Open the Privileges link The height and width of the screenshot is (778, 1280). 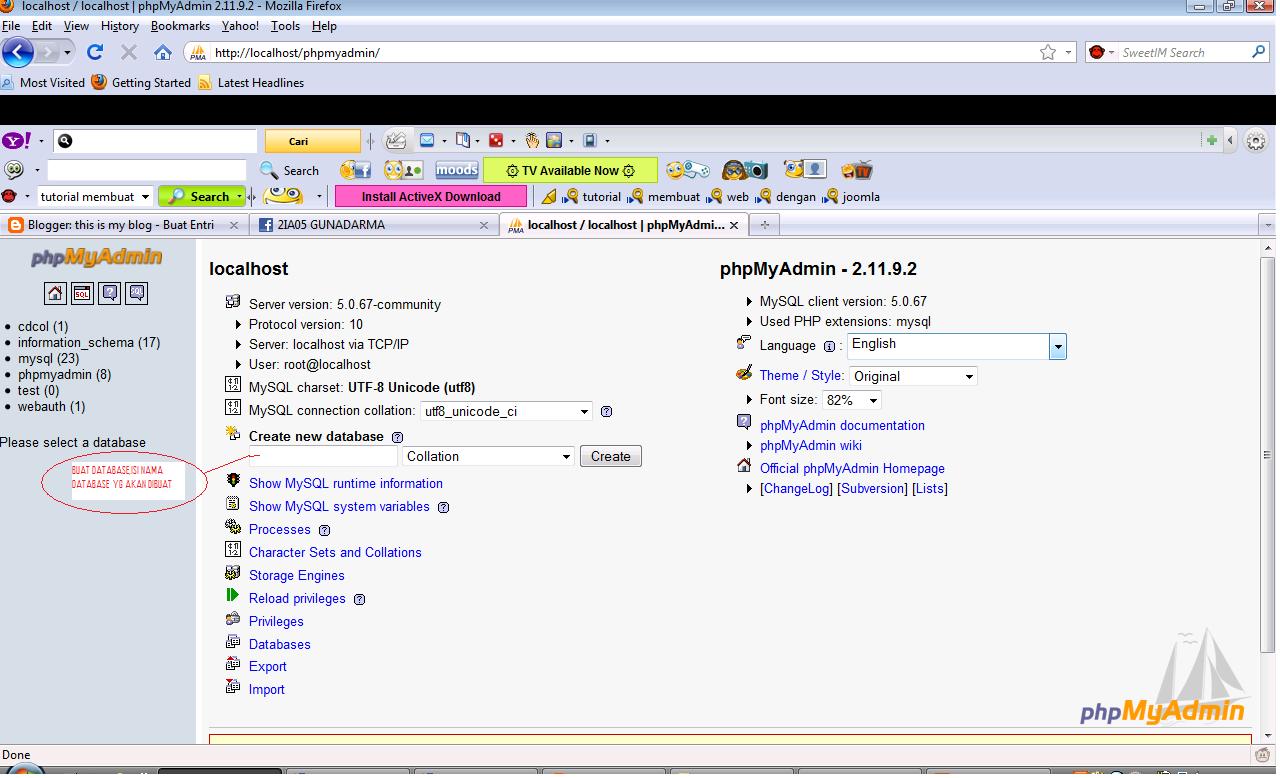tap(276, 621)
